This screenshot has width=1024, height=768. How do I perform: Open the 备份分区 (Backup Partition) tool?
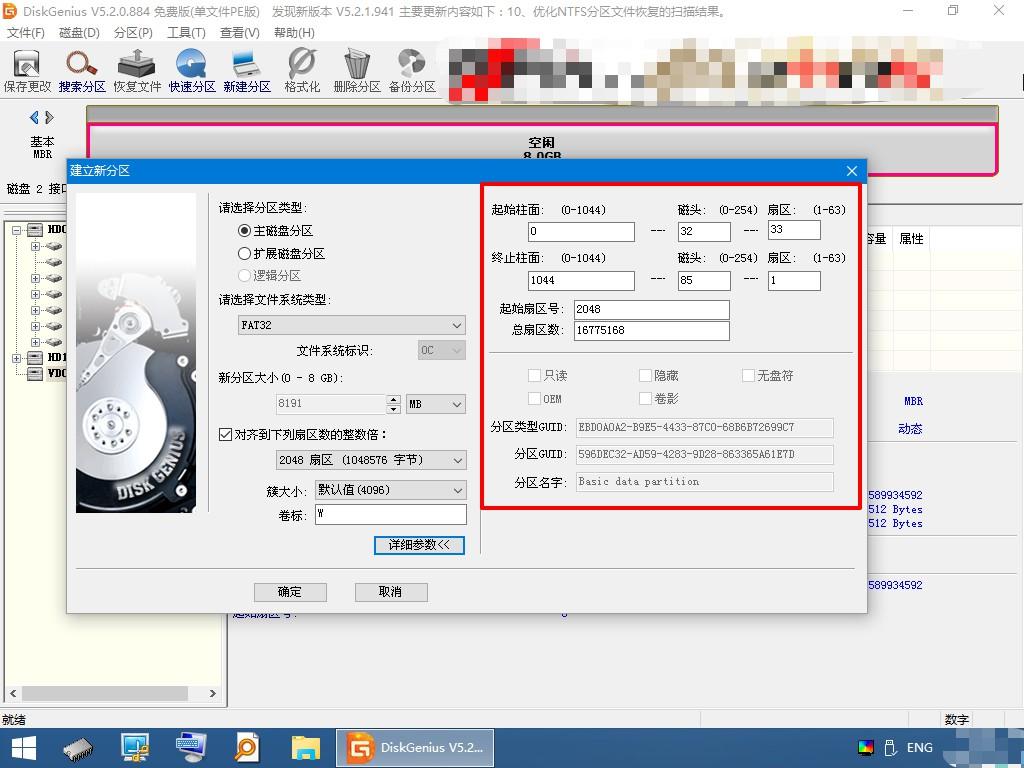(411, 68)
